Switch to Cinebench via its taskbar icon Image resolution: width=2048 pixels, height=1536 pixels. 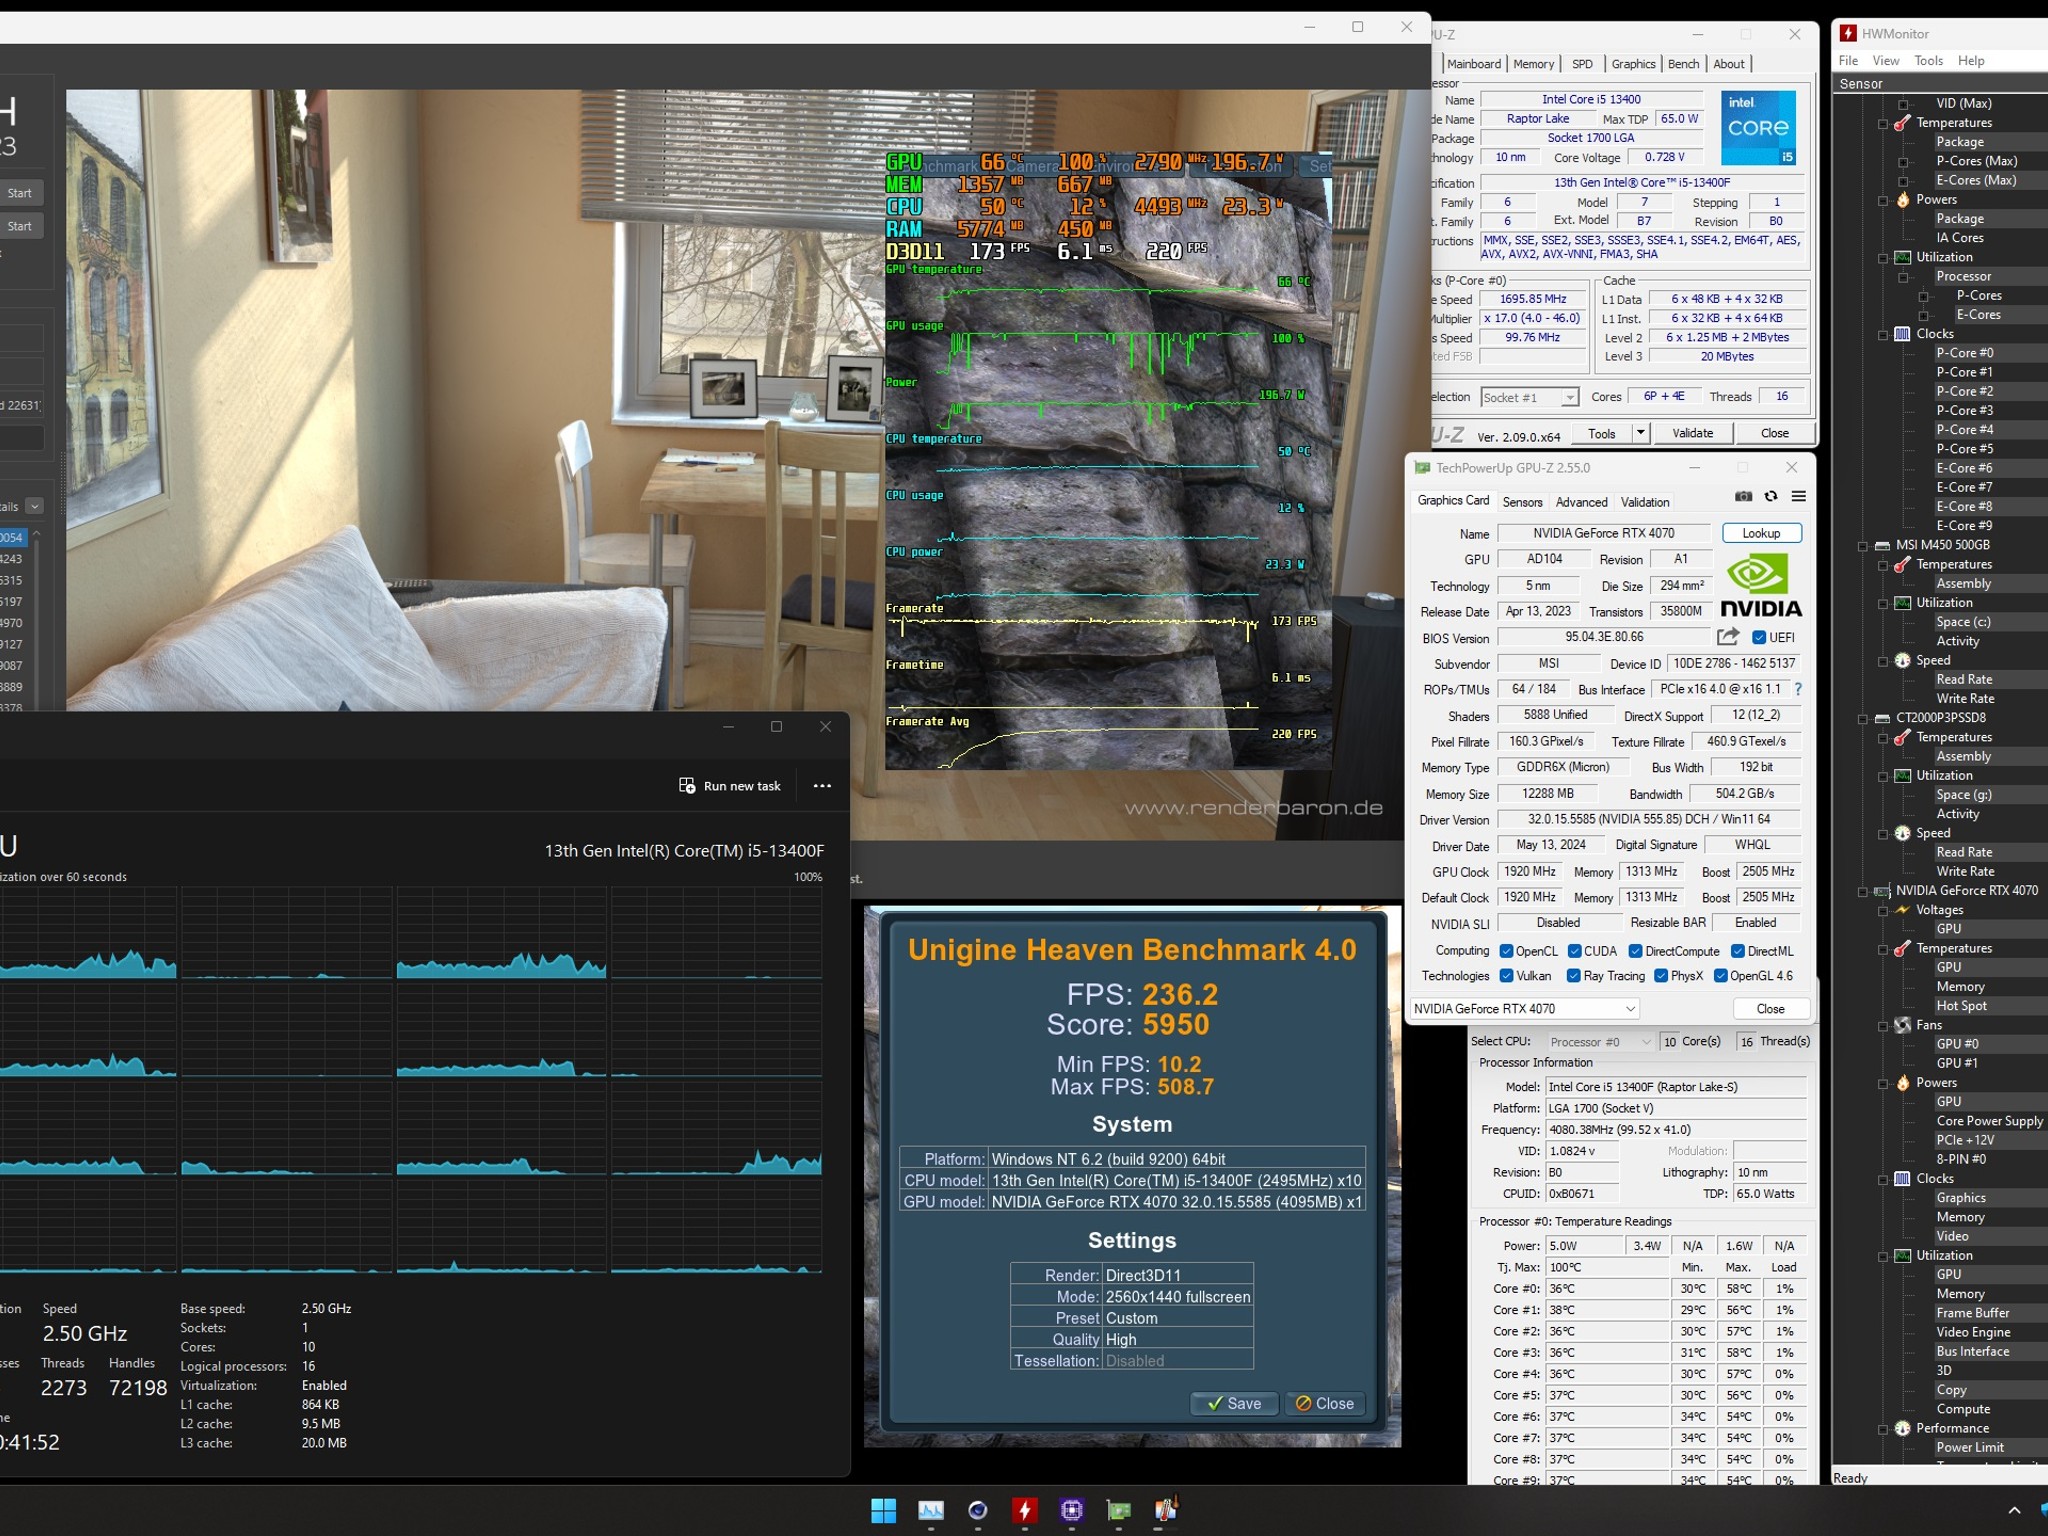pos(978,1510)
